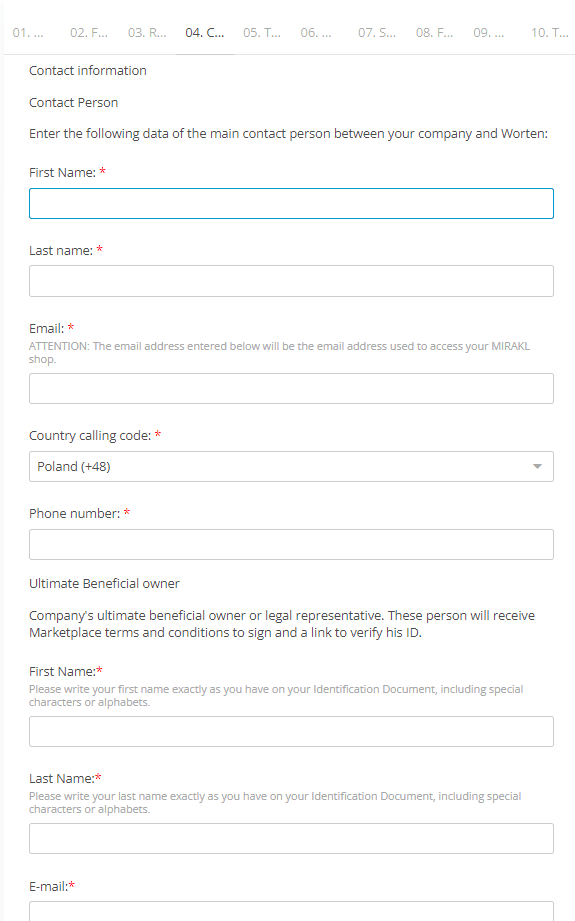This screenshot has width=575, height=921.
Task: Open tab 03. R...
Action: pos(147,33)
